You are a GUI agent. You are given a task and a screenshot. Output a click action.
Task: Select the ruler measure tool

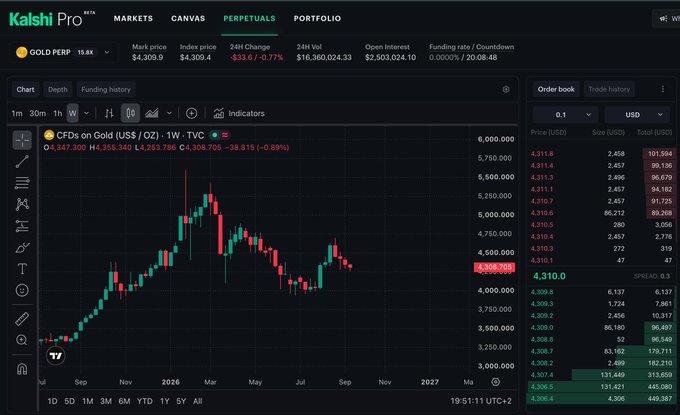[22, 319]
